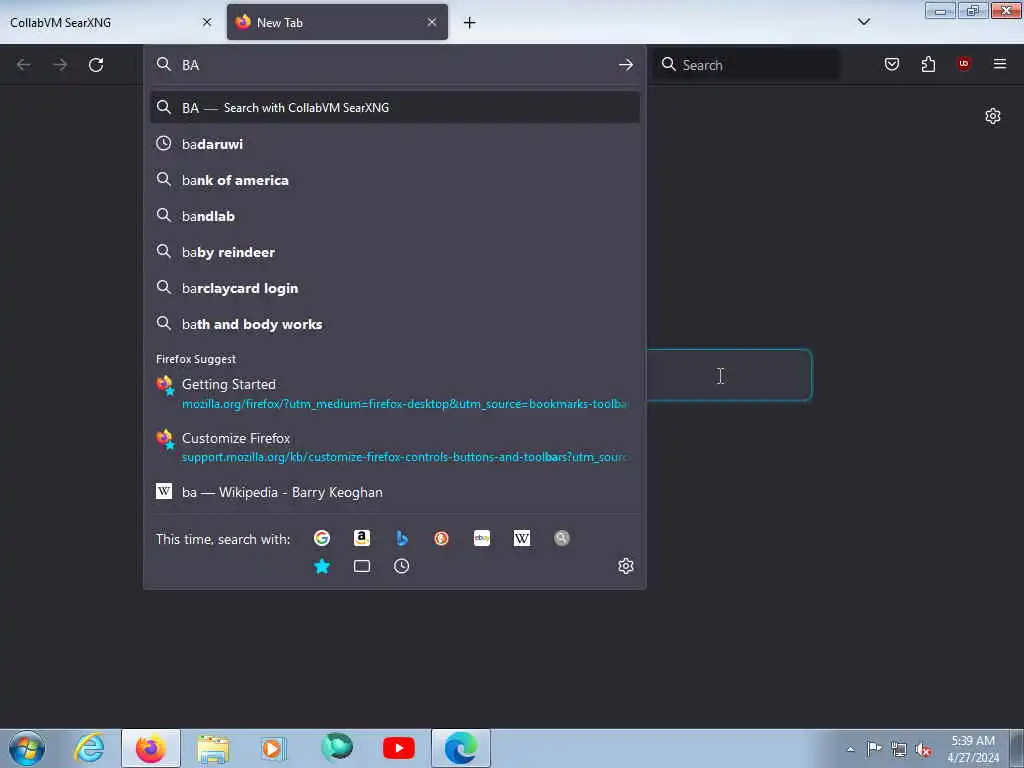Image resolution: width=1024 pixels, height=768 pixels.
Task: Open the taskbar clock and date
Action: pyautogui.click(x=973, y=749)
